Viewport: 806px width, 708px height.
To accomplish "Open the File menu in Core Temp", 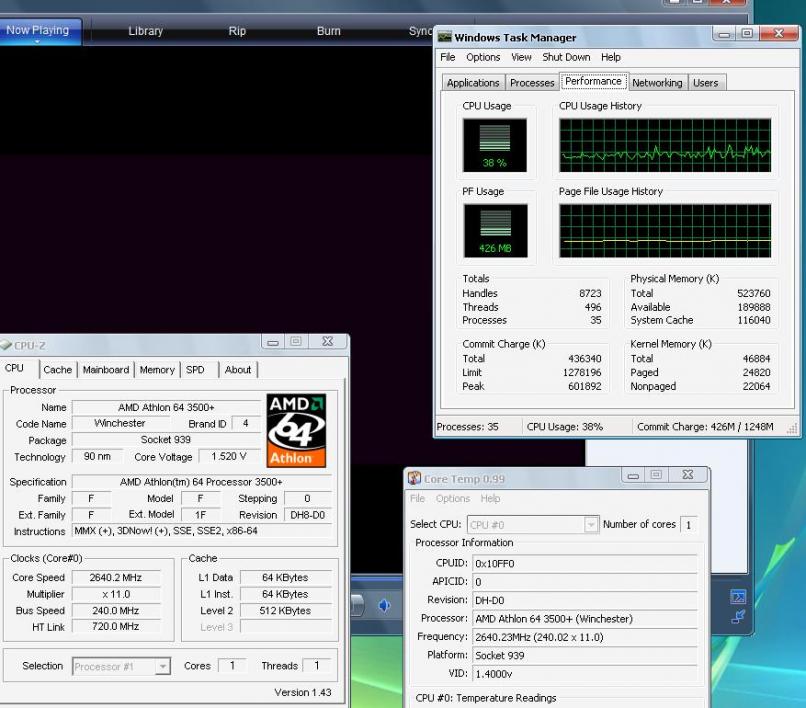I will [417, 498].
